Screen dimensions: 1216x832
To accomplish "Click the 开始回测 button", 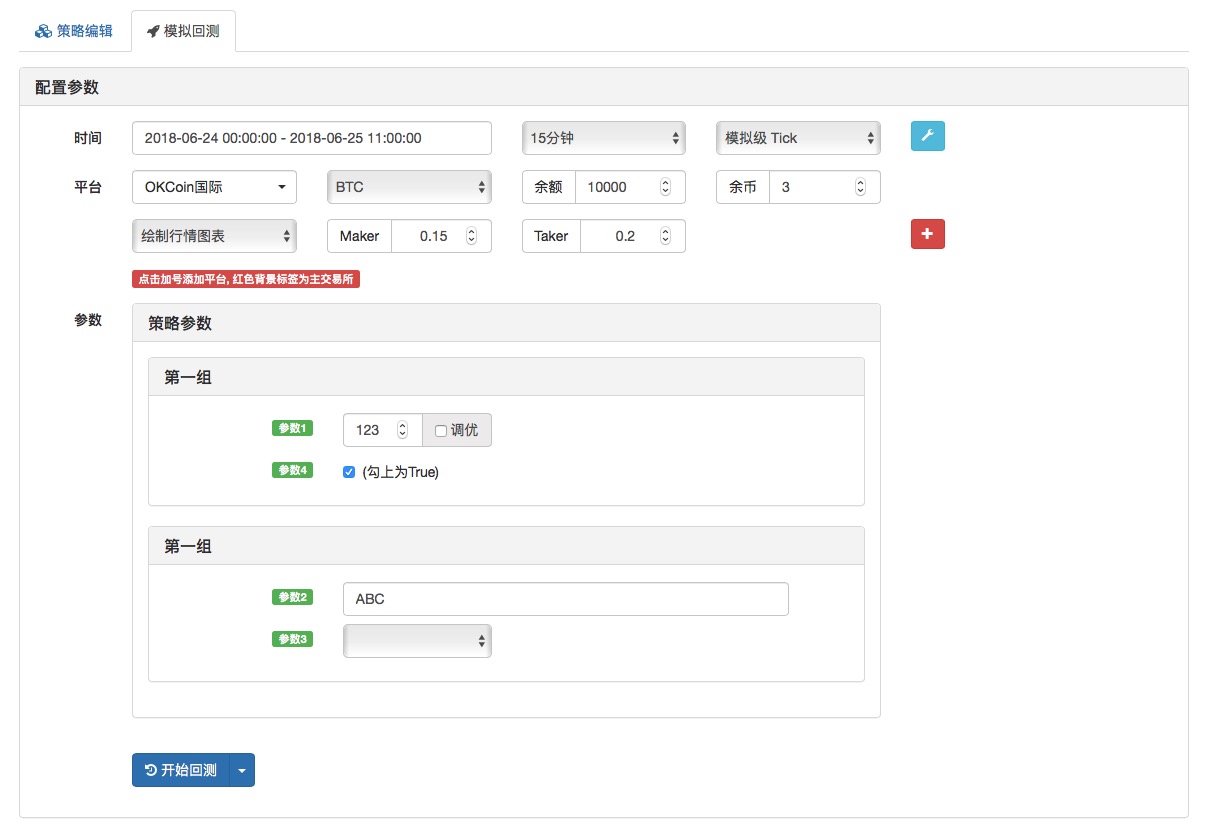I will point(181,770).
